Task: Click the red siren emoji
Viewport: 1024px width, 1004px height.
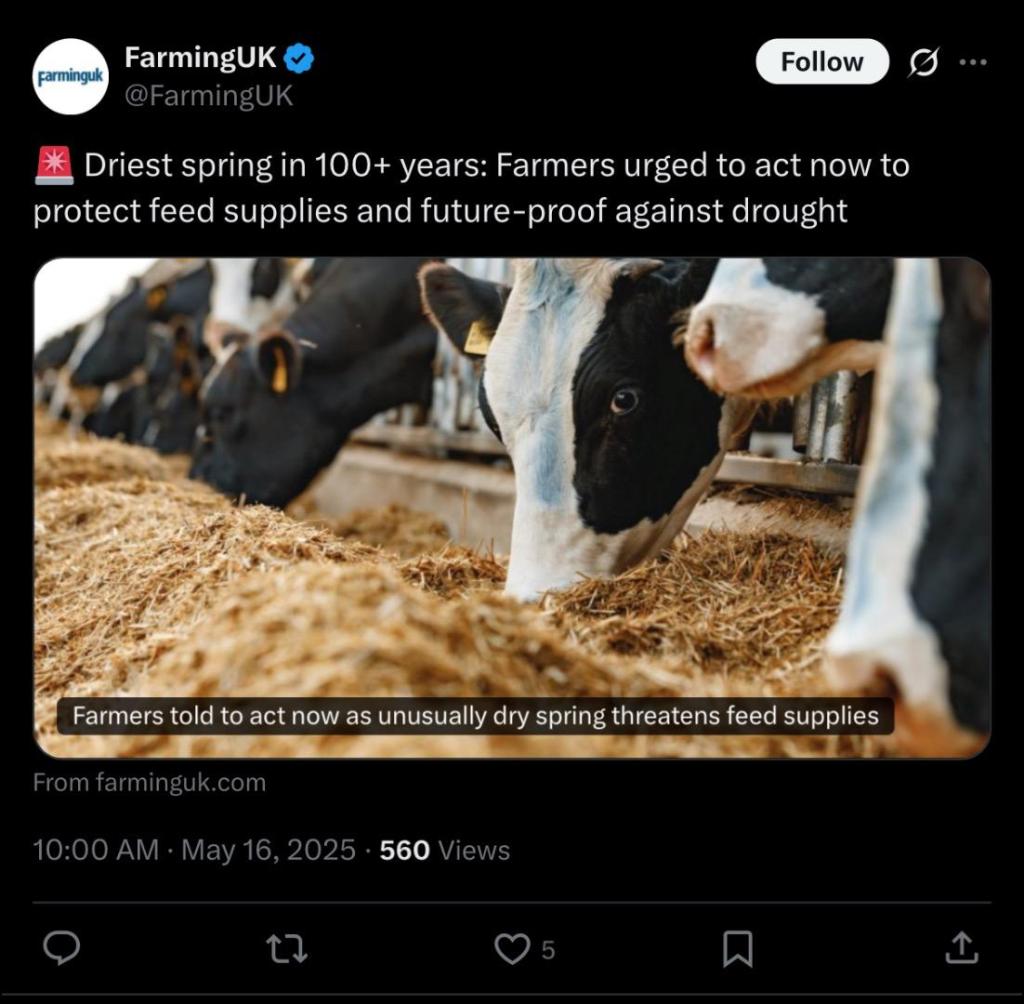Action: (54, 165)
